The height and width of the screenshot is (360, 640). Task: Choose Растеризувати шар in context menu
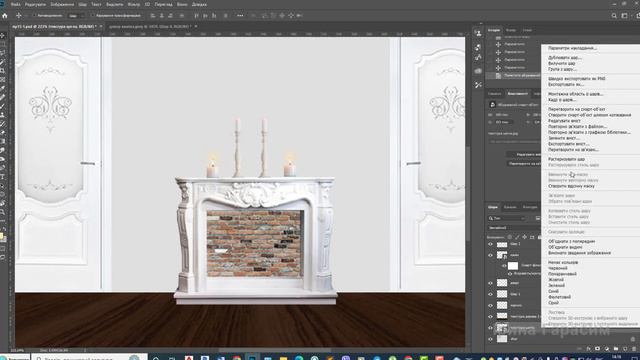567,159
